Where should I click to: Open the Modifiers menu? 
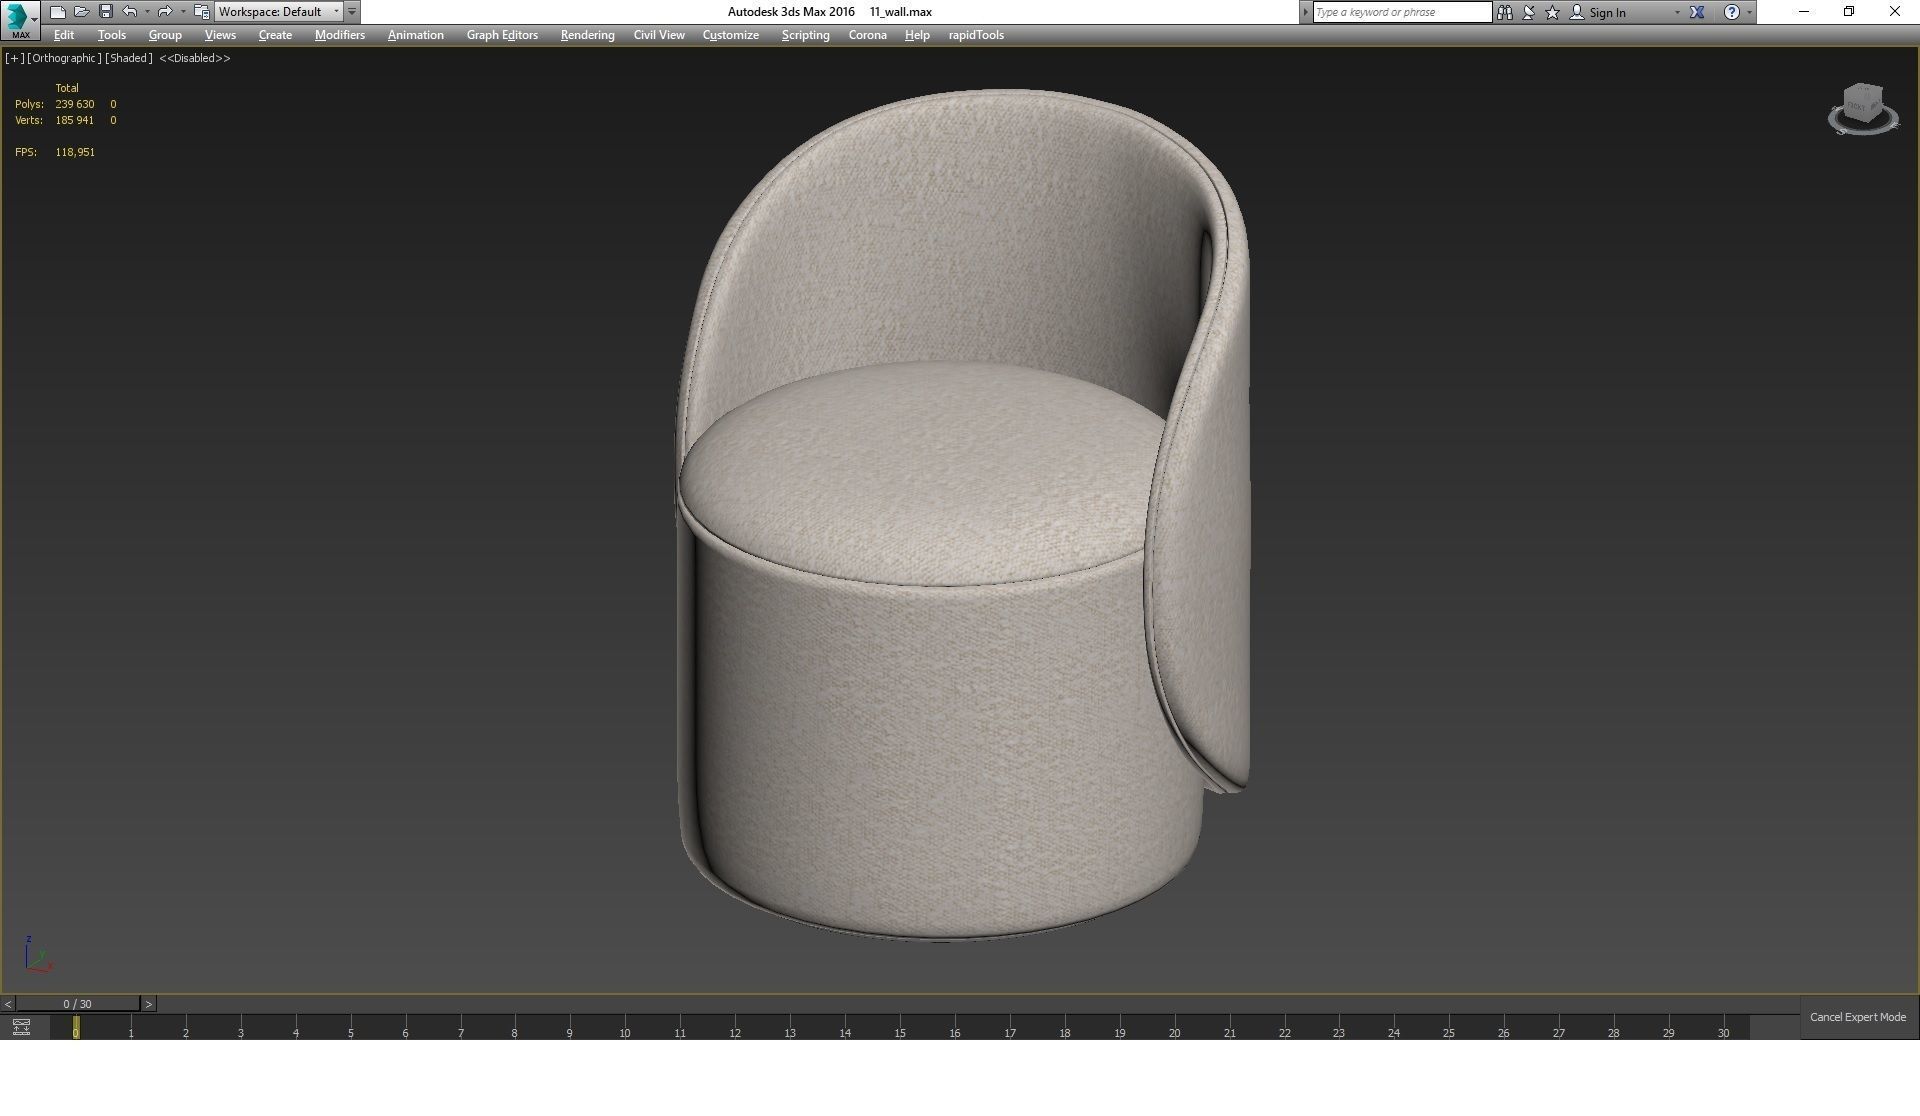[340, 35]
